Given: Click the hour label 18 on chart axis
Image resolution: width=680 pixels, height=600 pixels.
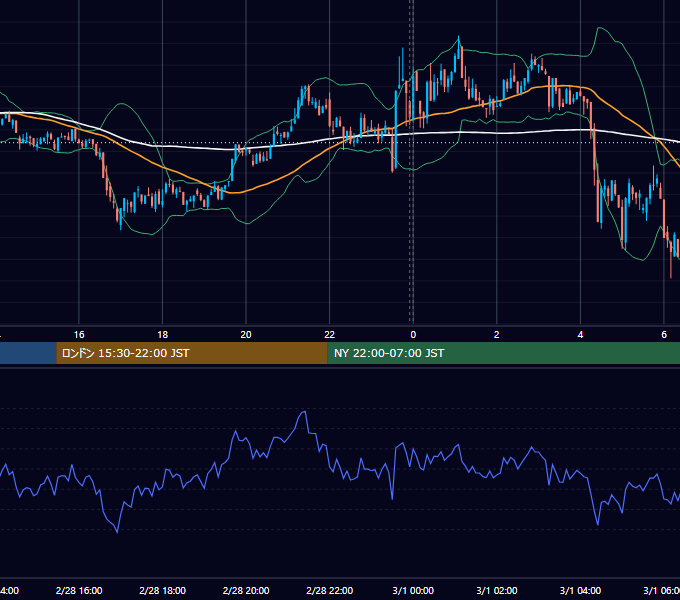Looking at the screenshot, I should [163, 335].
